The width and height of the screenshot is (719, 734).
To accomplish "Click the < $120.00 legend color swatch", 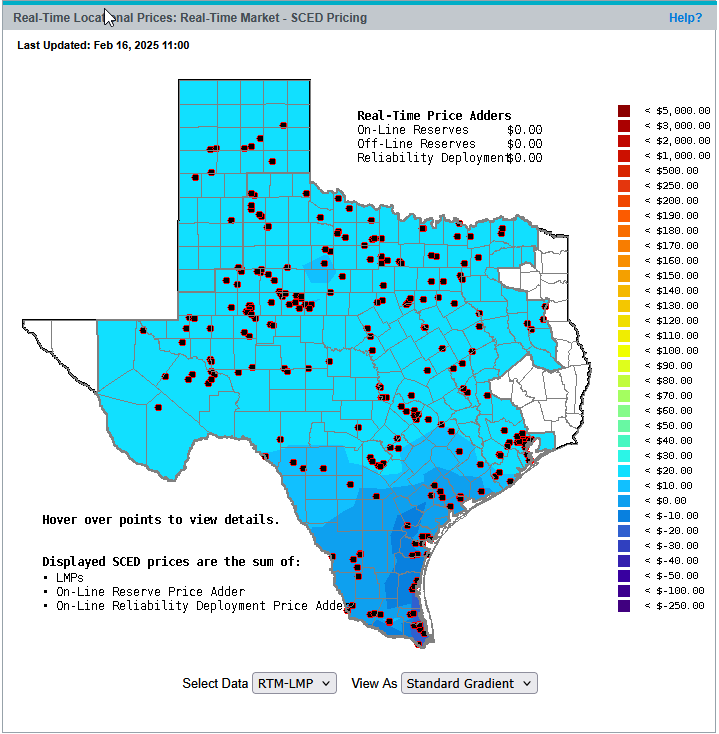I will tap(624, 321).
